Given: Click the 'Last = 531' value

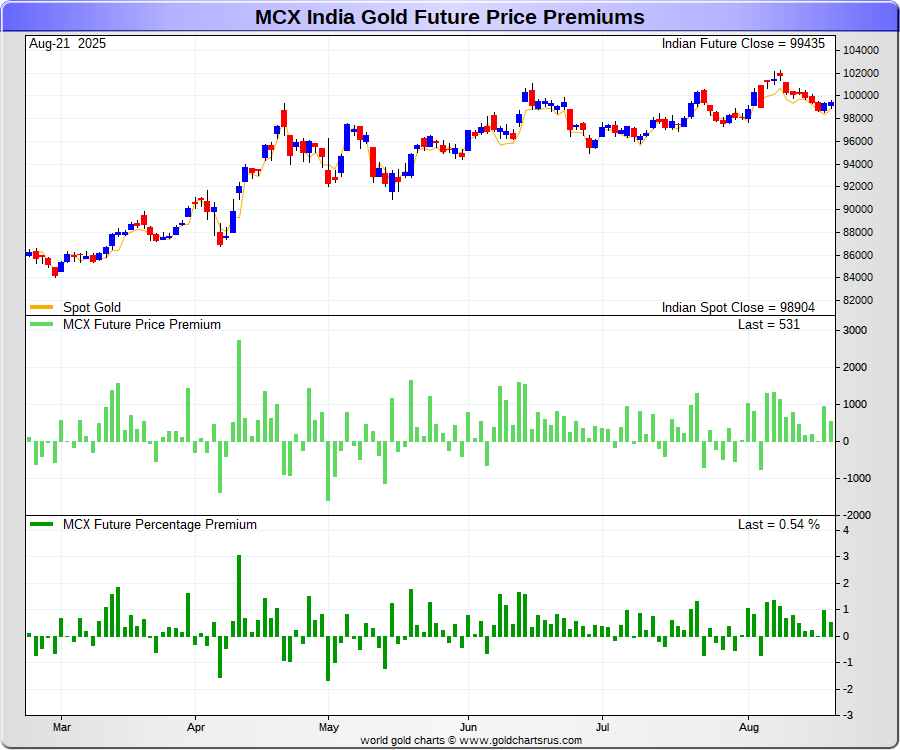Looking at the screenshot, I should point(769,325).
